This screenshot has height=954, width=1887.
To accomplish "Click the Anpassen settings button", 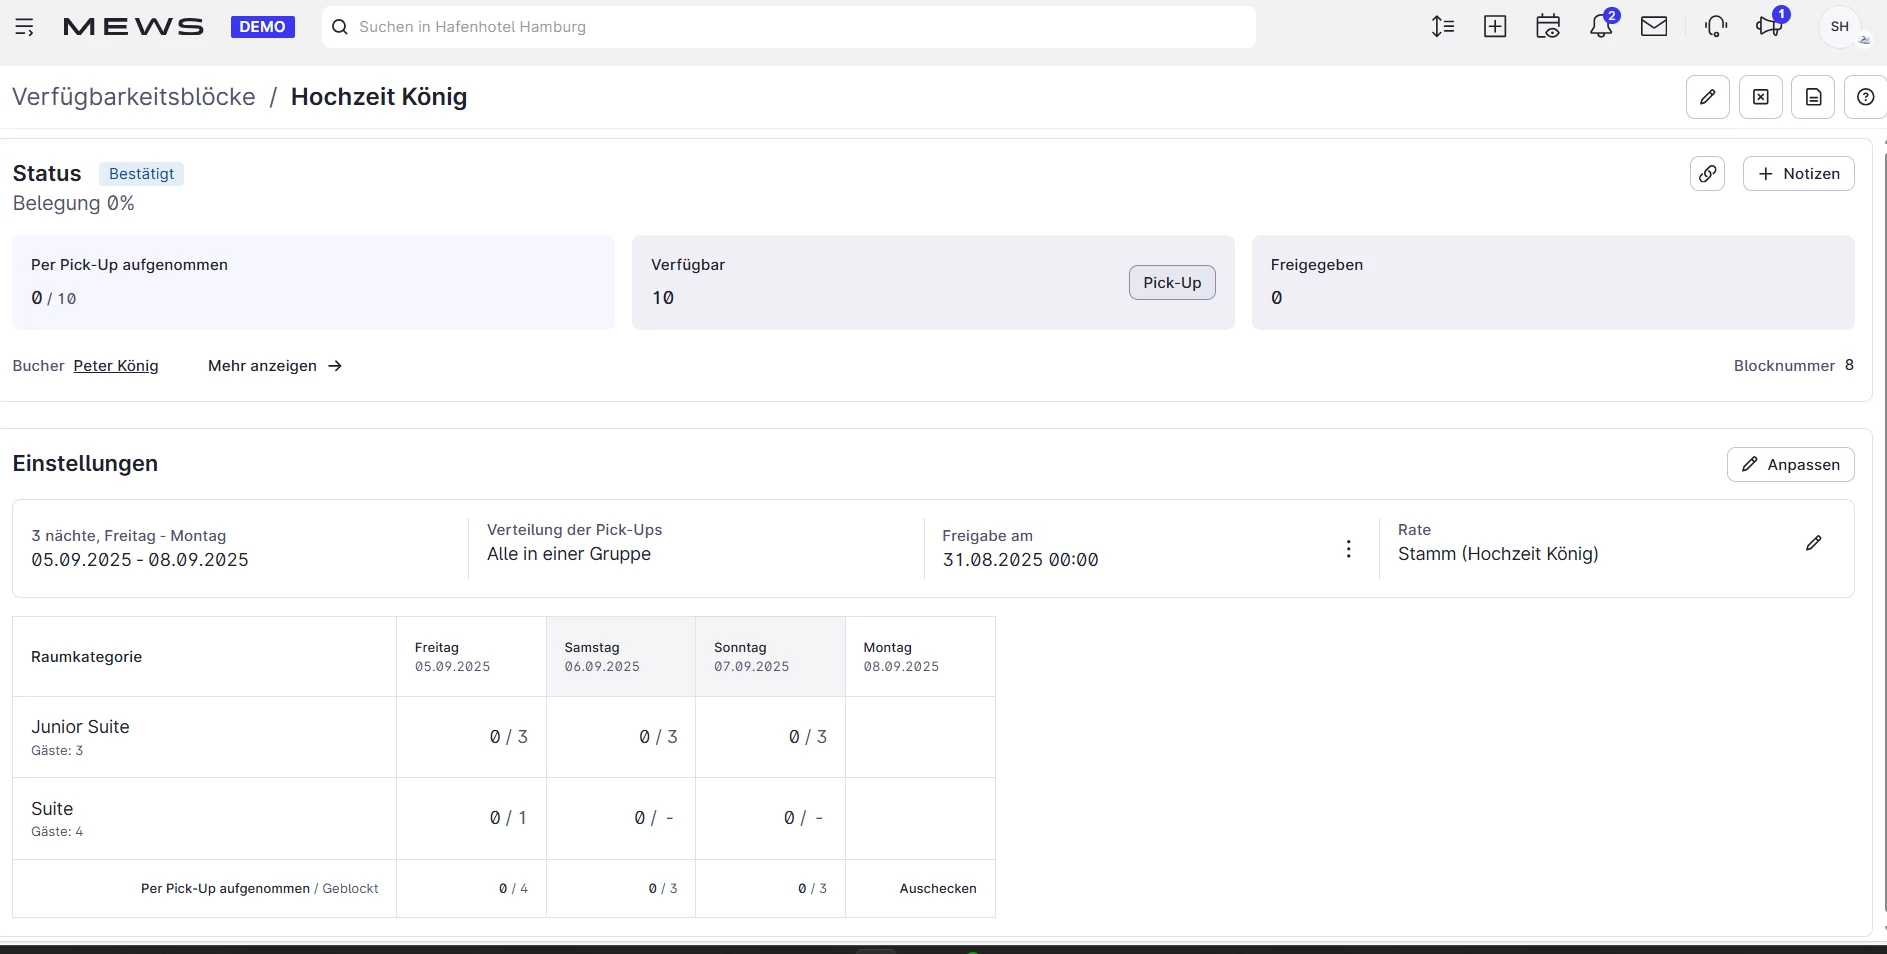I will [1790, 465].
